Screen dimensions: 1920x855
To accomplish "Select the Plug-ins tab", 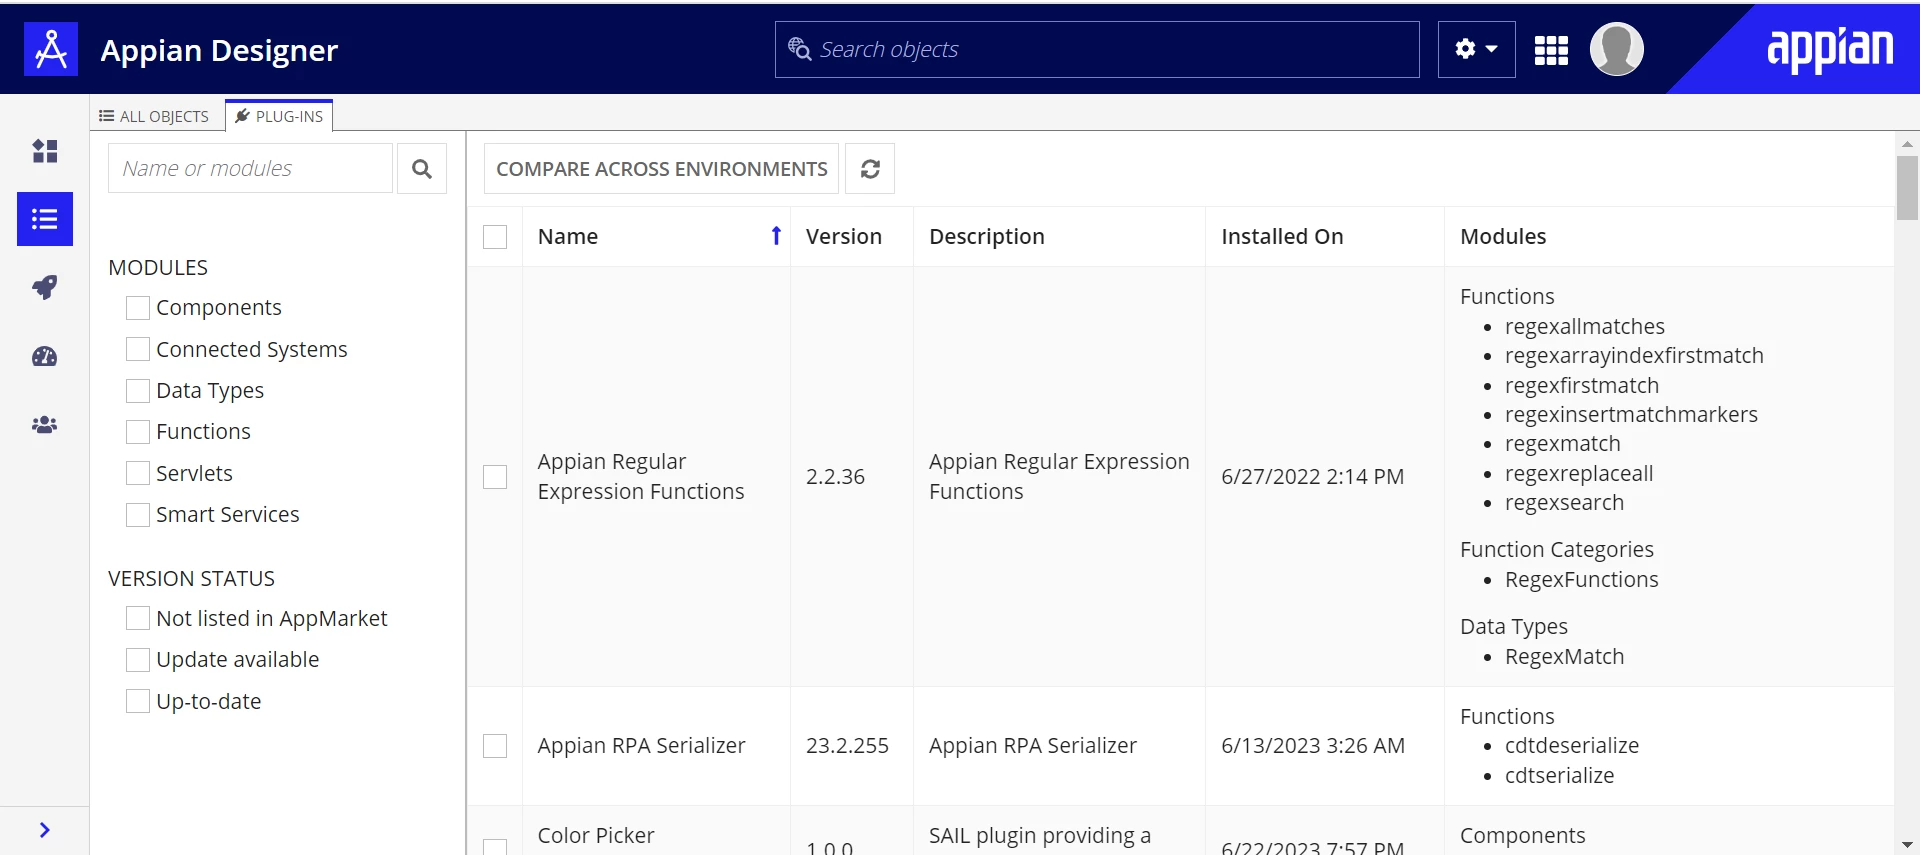I will (x=279, y=116).
